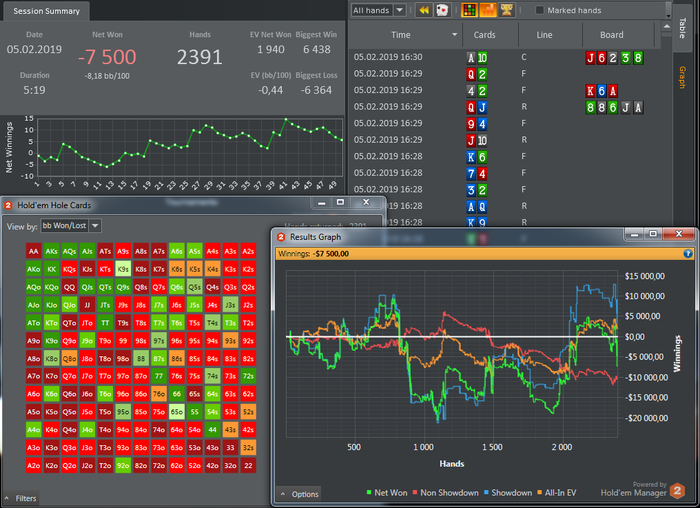Click the Time column sort arrow

(x=454, y=34)
